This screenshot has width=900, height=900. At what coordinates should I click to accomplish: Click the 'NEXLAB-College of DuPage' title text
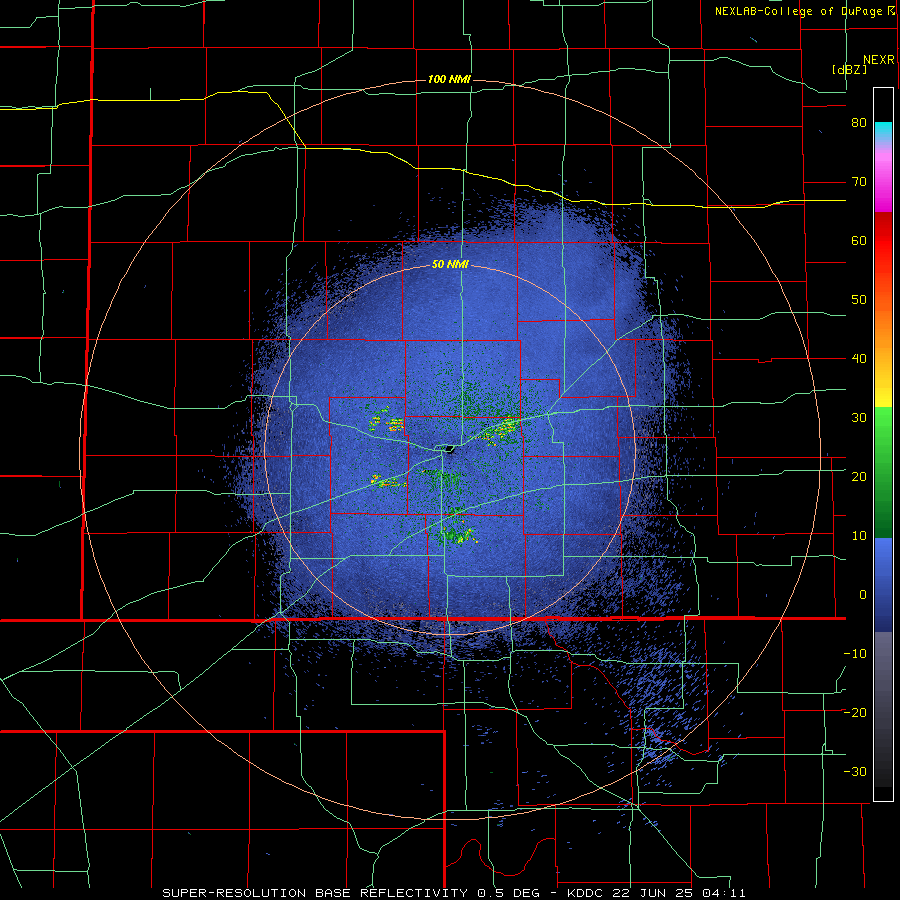(x=798, y=11)
